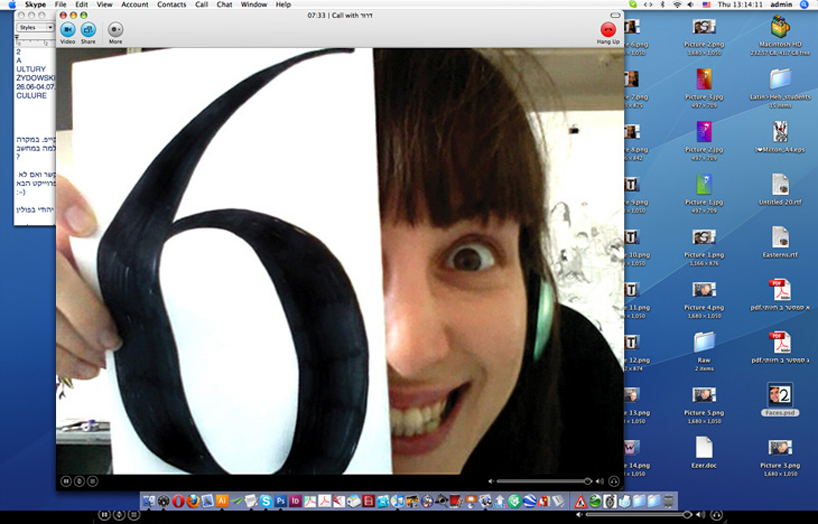818x524 pixels.
Task: Click the Wi-Fi status icon in menu bar
Action: pos(677,5)
